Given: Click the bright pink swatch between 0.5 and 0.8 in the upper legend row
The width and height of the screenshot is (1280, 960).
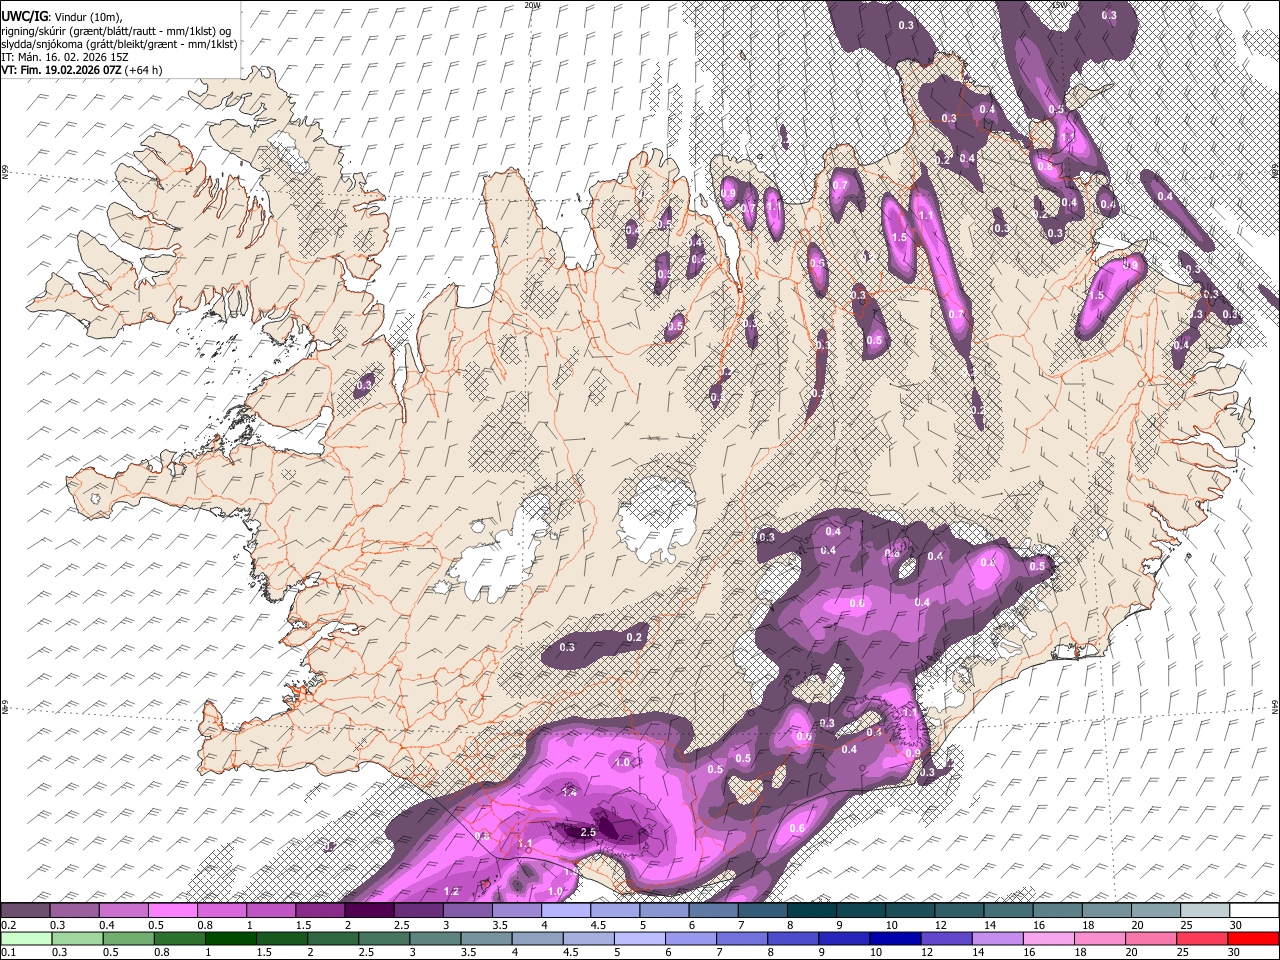Looking at the screenshot, I should pos(172,911).
